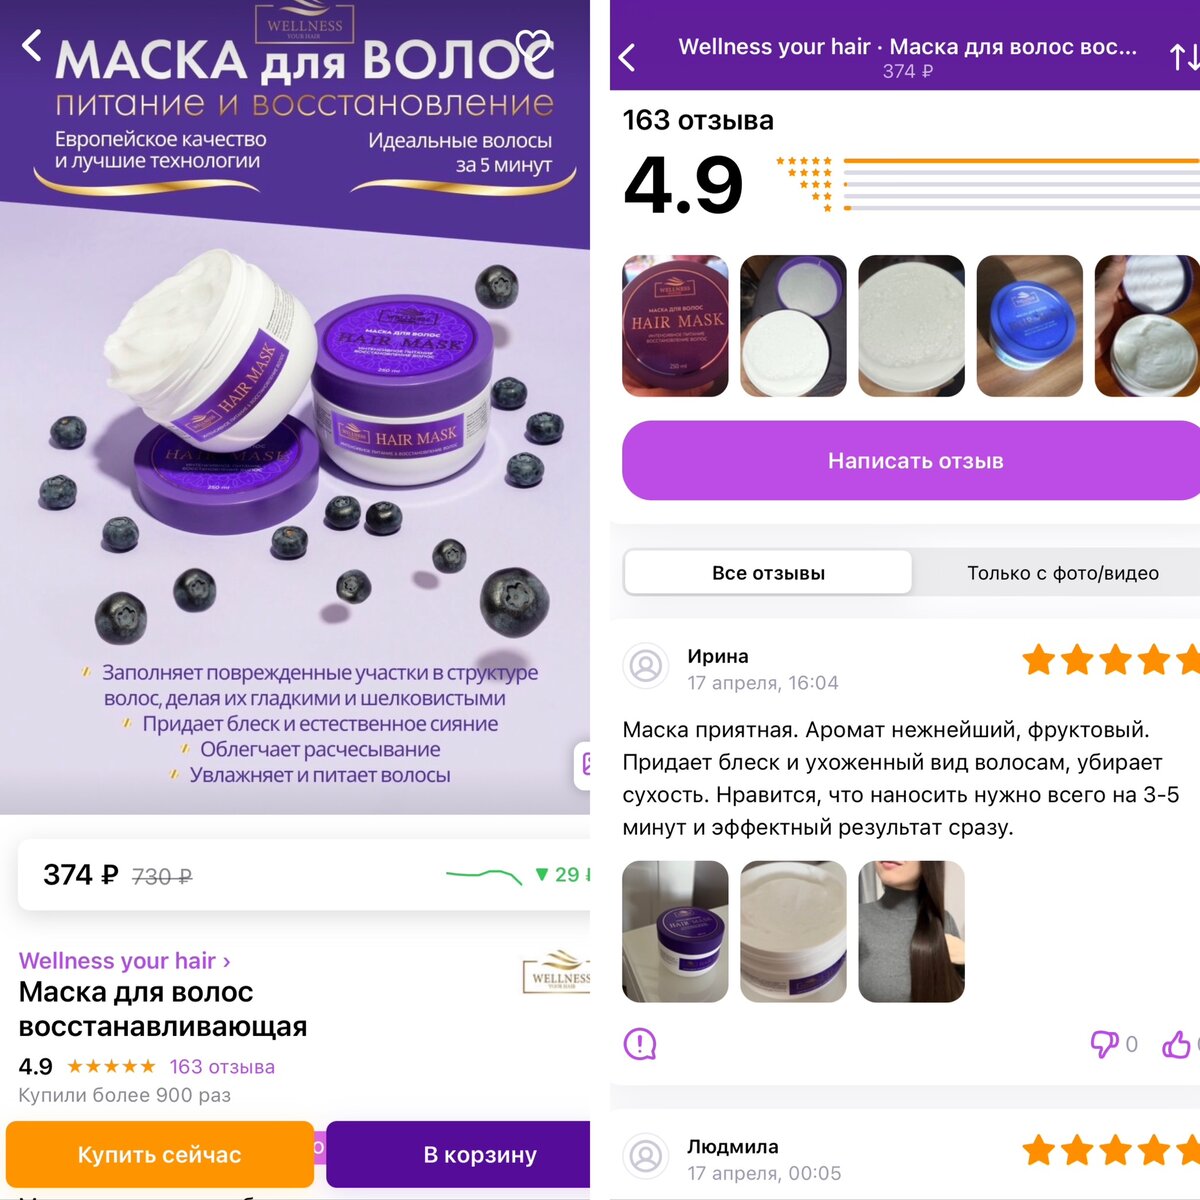Open the 163 отзыва link
The image size is (1200, 1200).
pyautogui.click(x=222, y=1067)
